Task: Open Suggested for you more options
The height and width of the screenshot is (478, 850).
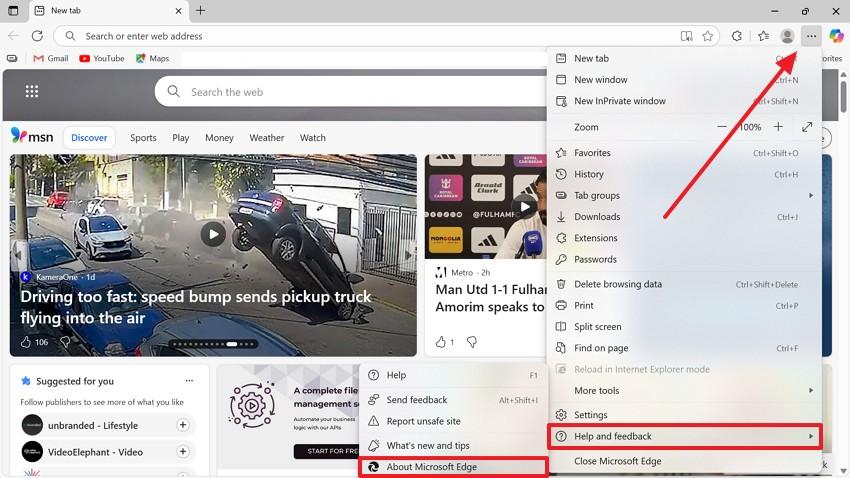Action: pyautogui.click(x=189, y=380)
